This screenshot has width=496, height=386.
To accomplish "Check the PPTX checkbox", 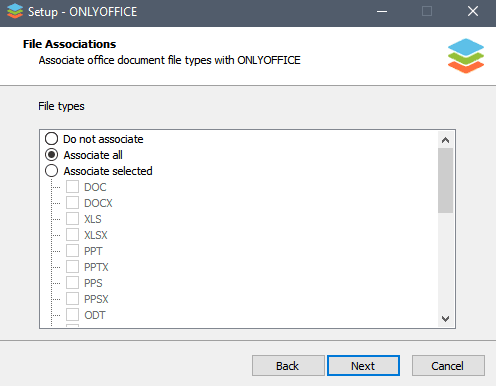I will [72, 267].
